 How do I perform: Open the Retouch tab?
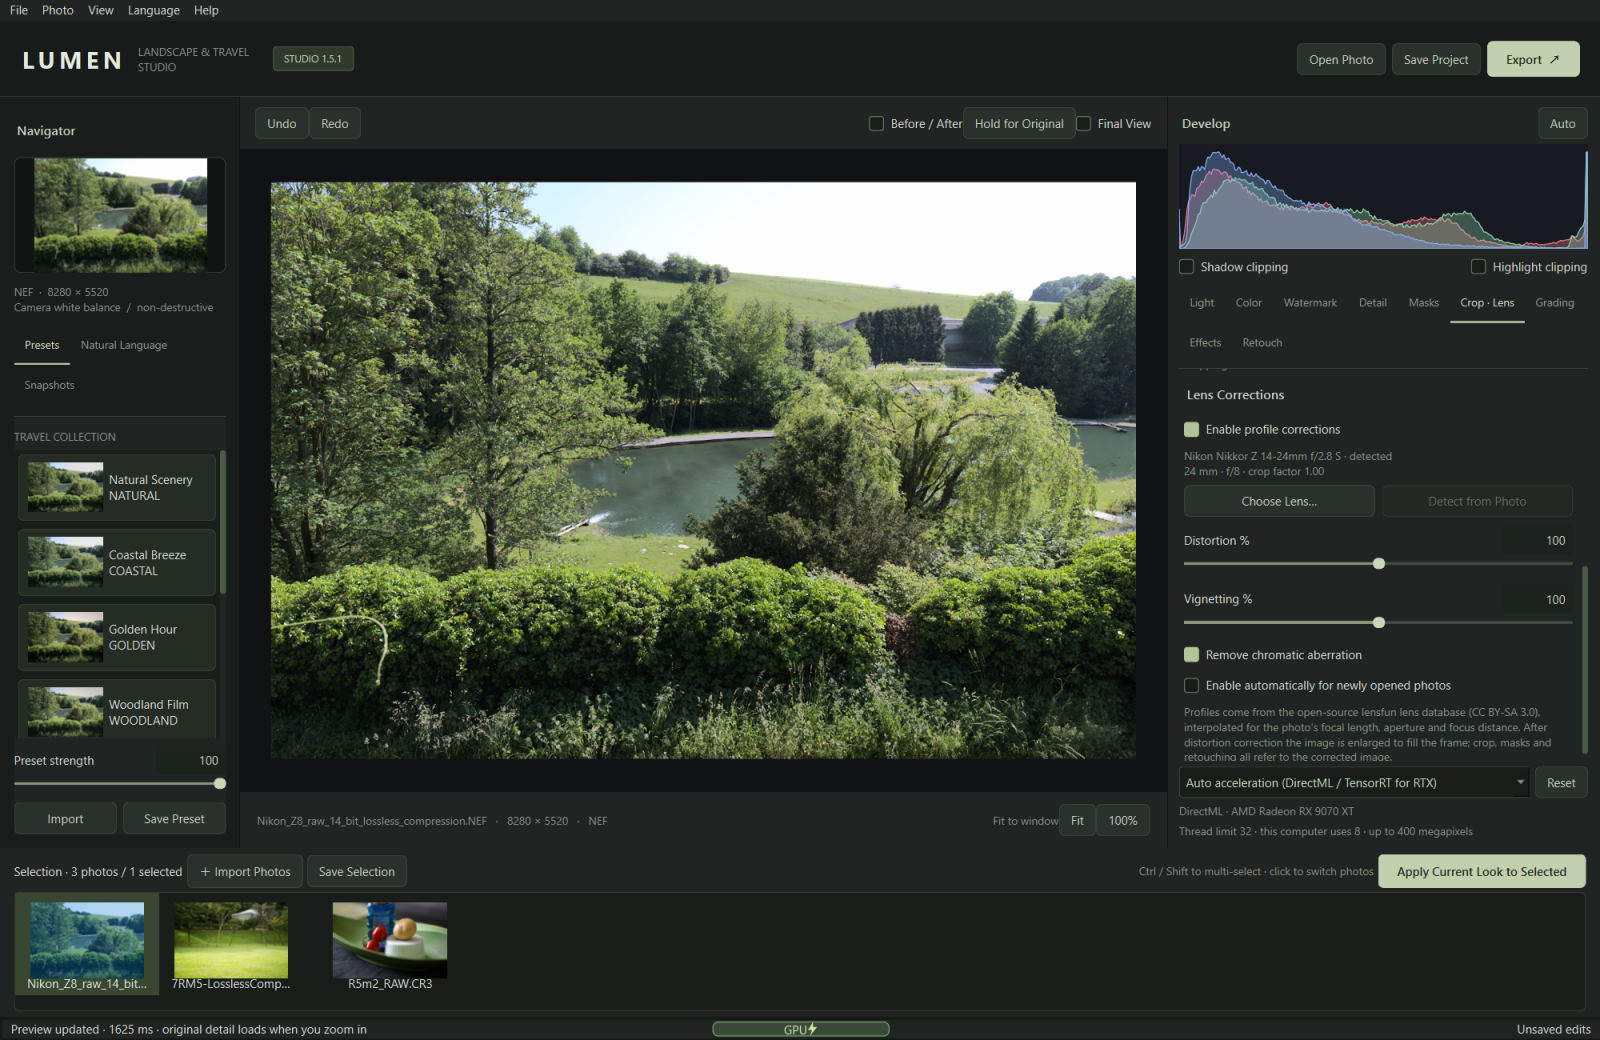tap(1262, 343)
